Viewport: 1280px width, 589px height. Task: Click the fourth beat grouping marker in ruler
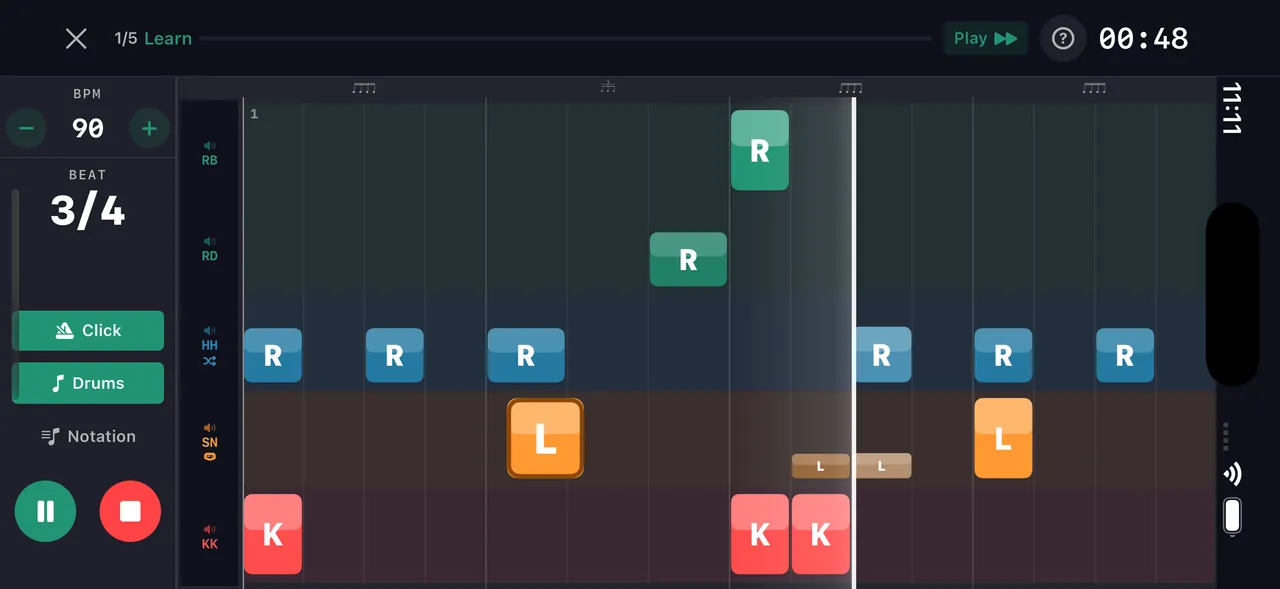(1094, 88)
